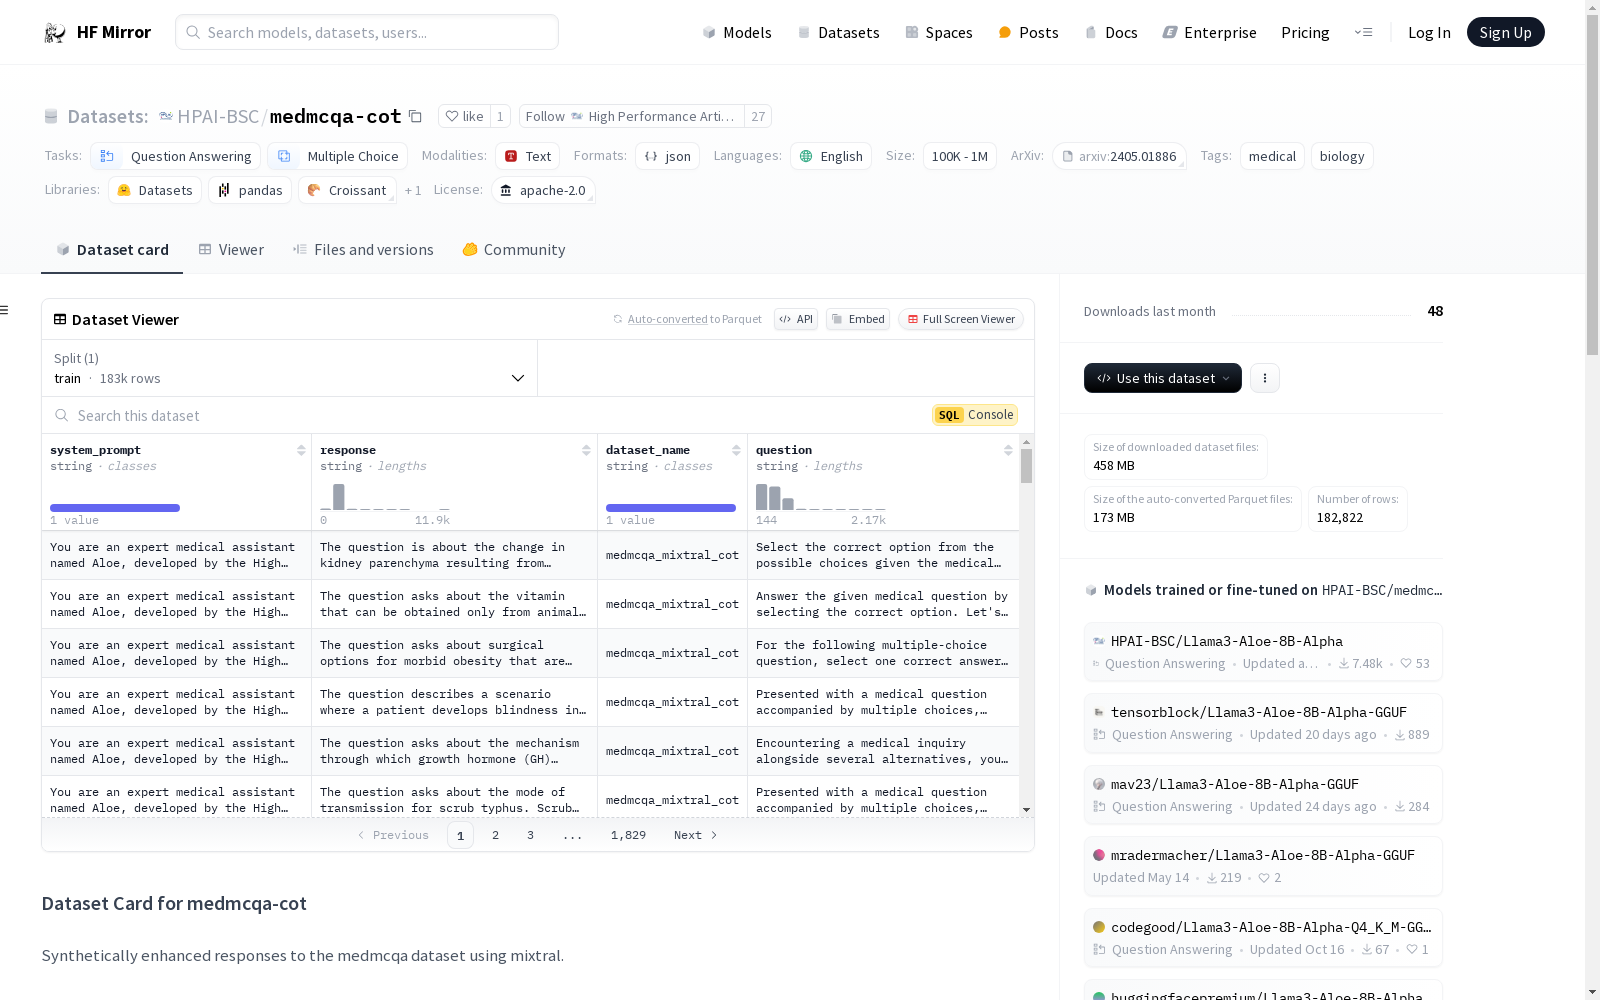Select the json format tag

point(668,156)
